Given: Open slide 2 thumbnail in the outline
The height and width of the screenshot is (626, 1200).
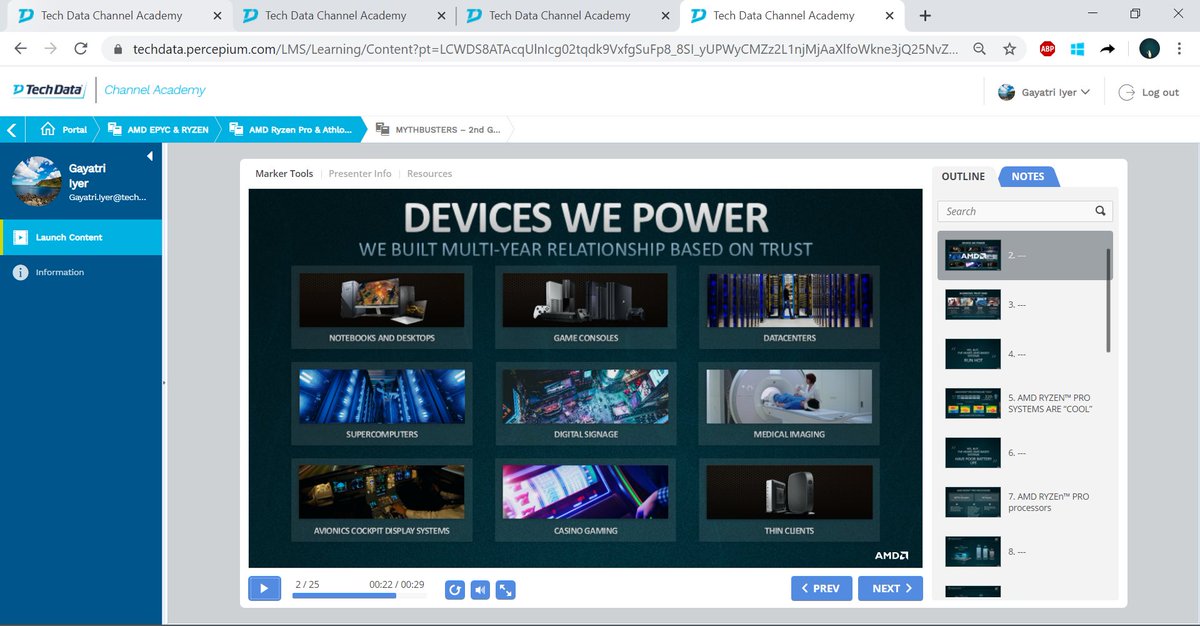Looking at the screenshot, I should pos(973,255).
